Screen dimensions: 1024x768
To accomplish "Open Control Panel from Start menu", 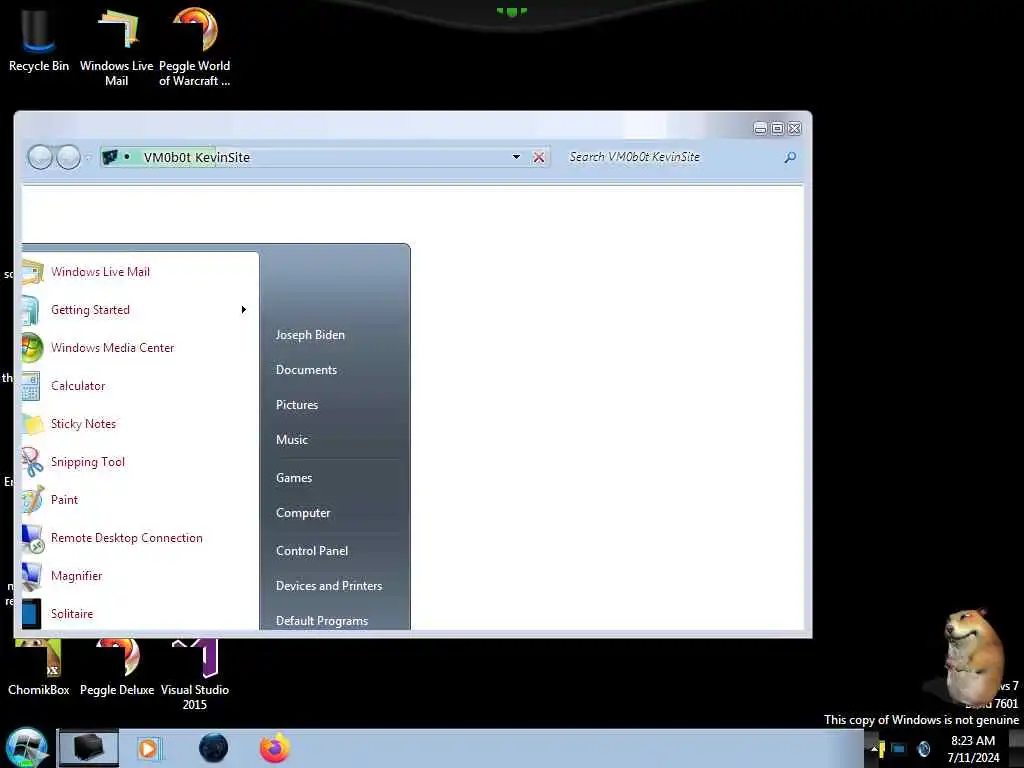I will tap(312, 551).
